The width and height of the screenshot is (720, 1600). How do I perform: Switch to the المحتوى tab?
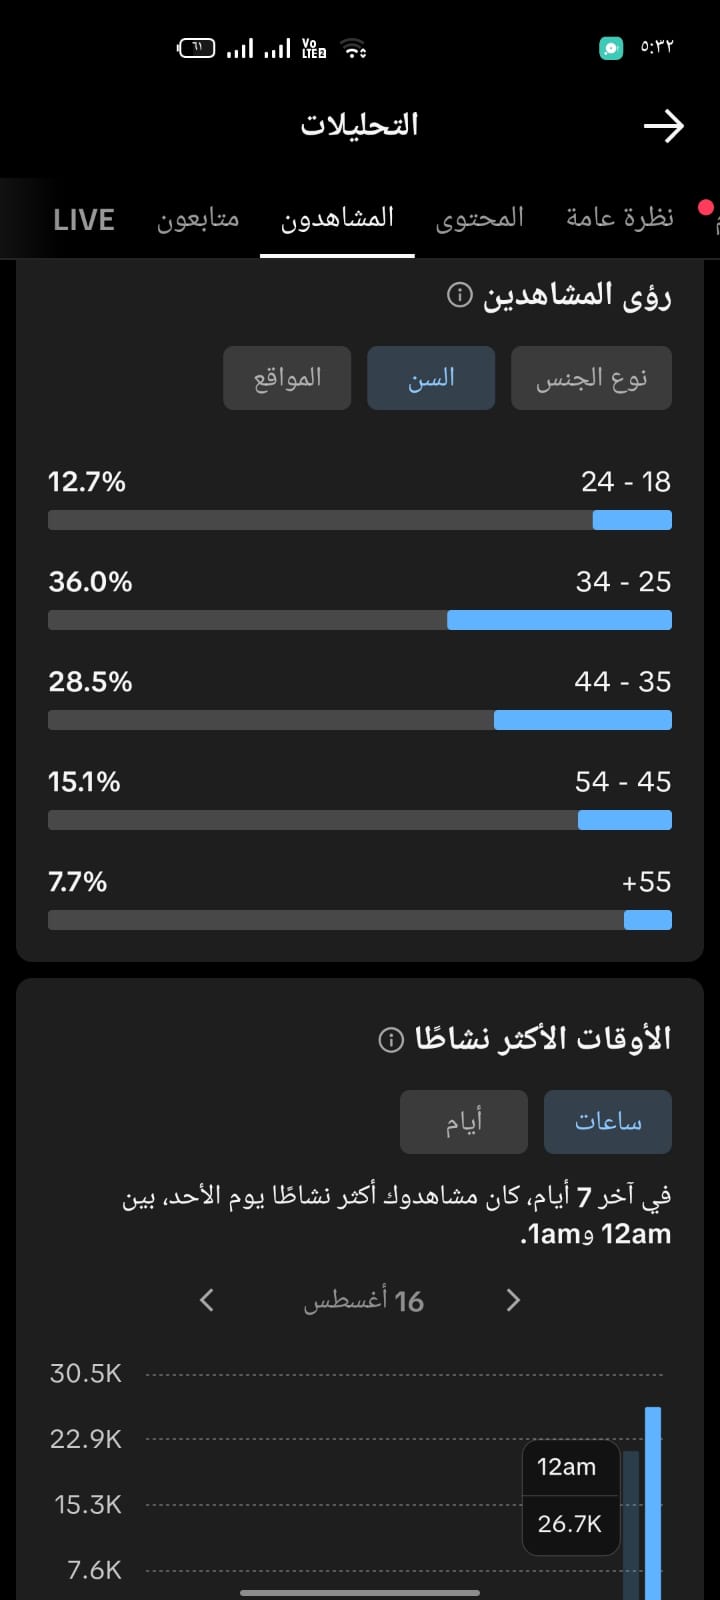click(x=480, y=219)
